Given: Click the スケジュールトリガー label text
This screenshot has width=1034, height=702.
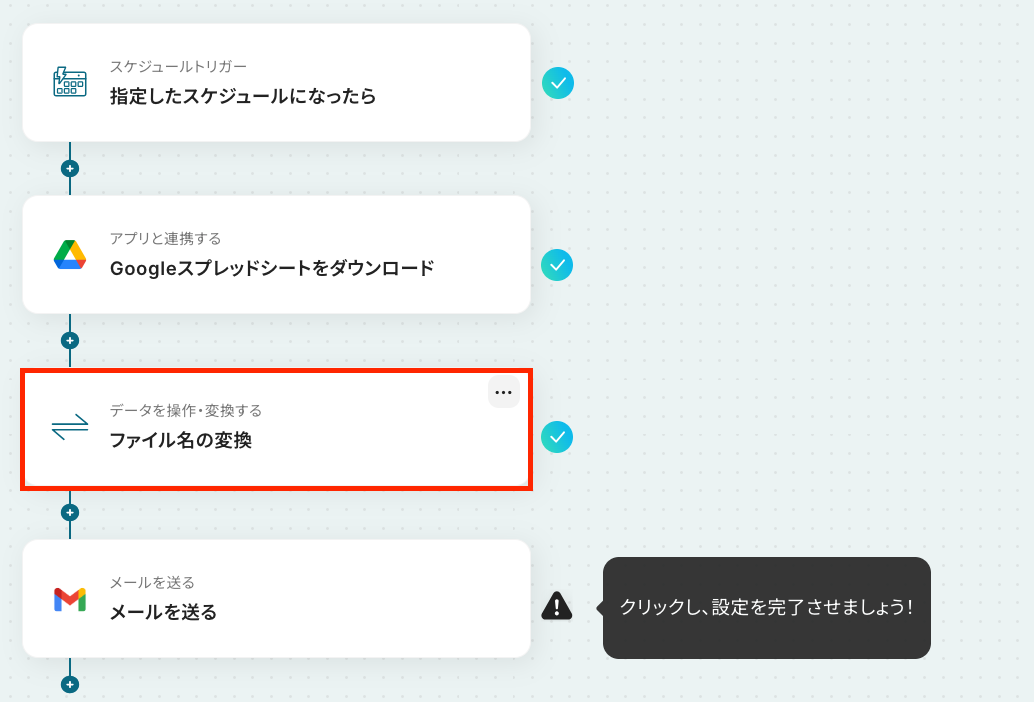Looking at the screenshot, I should tap(178, 67).
